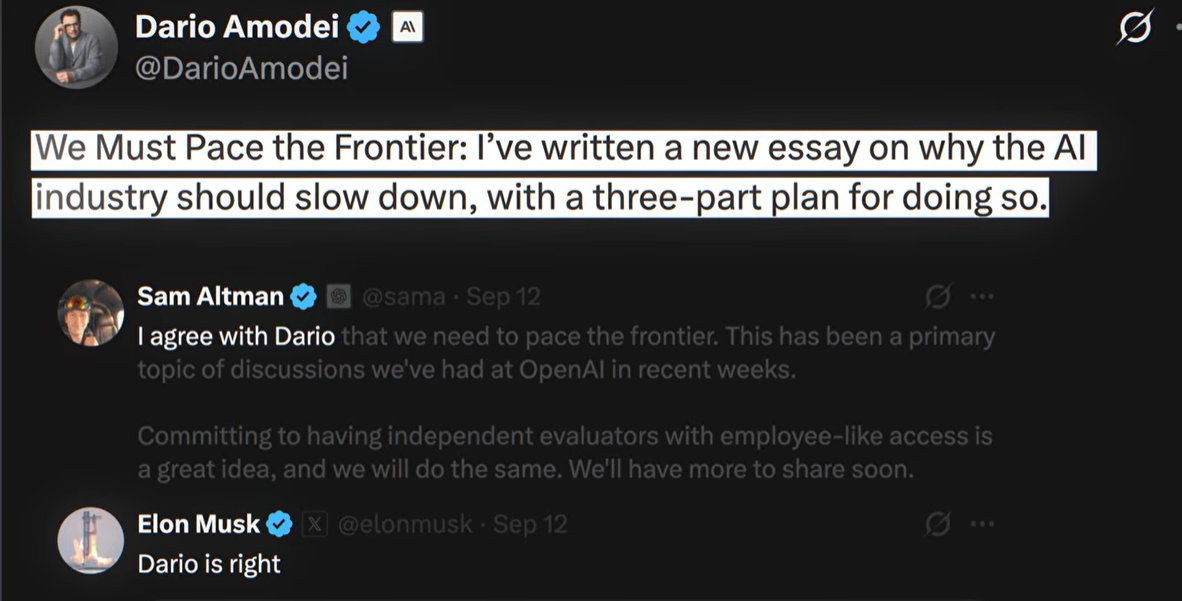
Task: Open the three-dot menu on Sam Altman's reply
Action: pyautogui.click(x=982, y=296)
